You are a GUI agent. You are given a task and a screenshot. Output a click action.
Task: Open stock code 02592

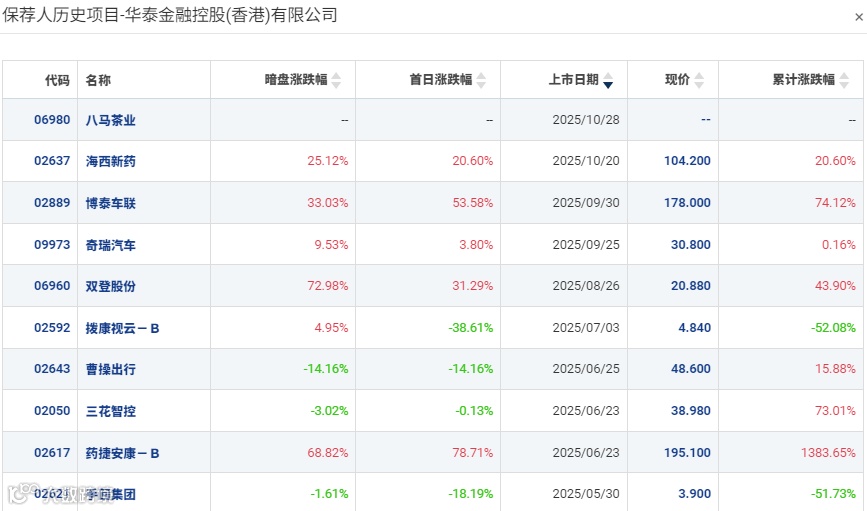coord(52,328)
